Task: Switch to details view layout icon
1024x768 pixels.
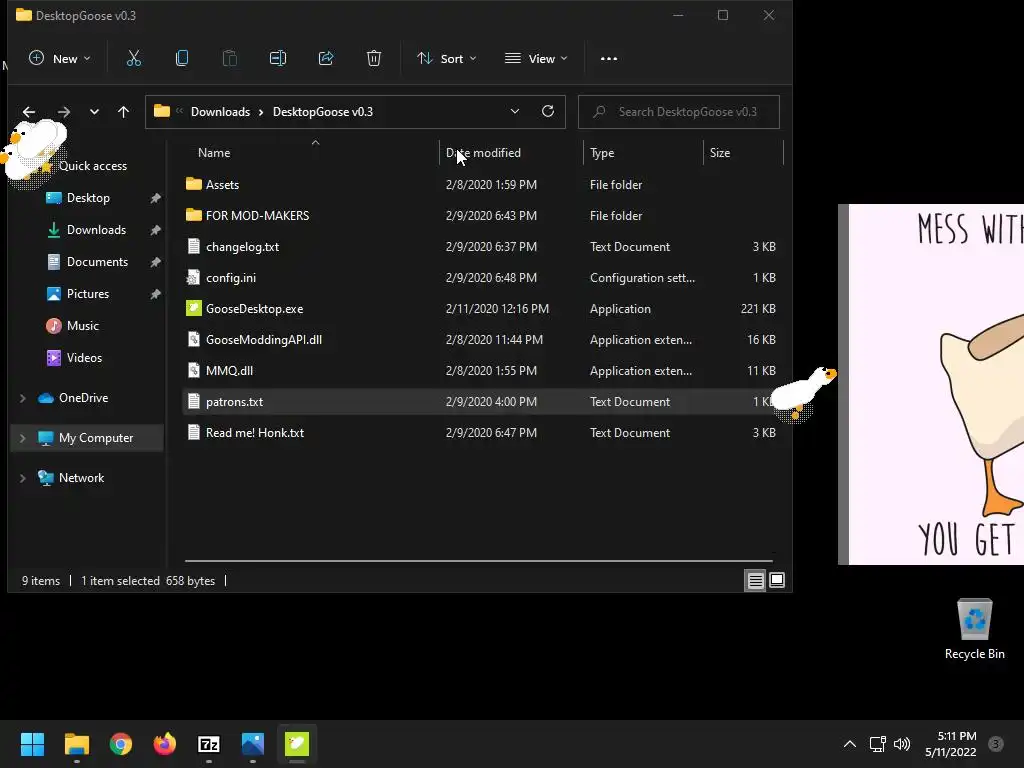Action: (755, 581)
